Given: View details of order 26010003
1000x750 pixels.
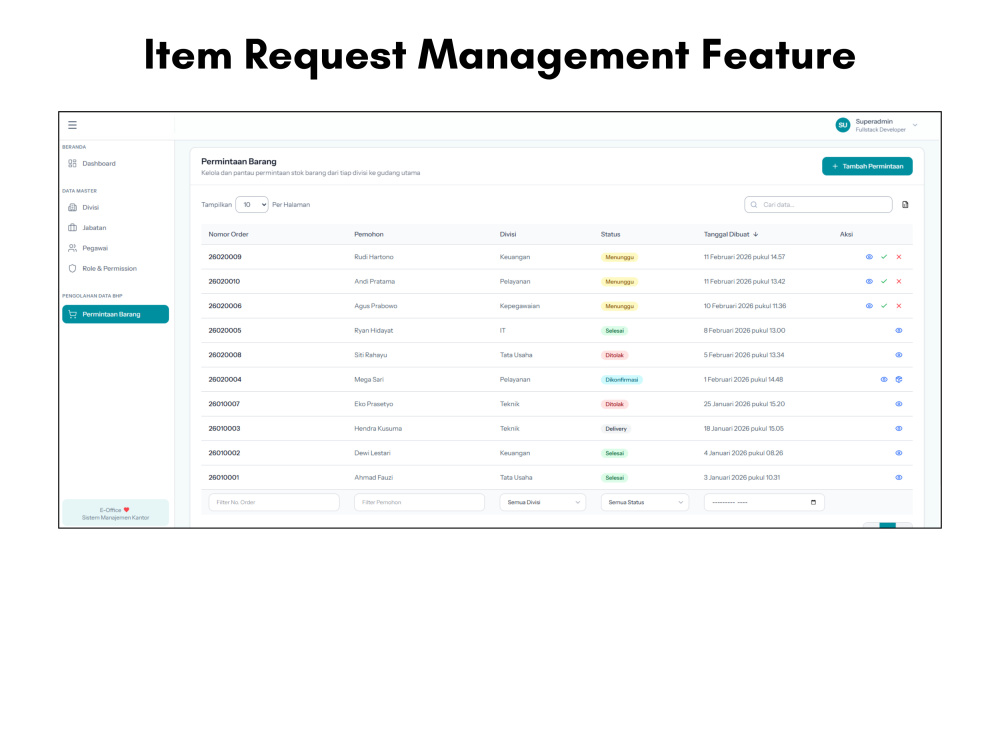Looking at the screenshot, I should [899, 429].
